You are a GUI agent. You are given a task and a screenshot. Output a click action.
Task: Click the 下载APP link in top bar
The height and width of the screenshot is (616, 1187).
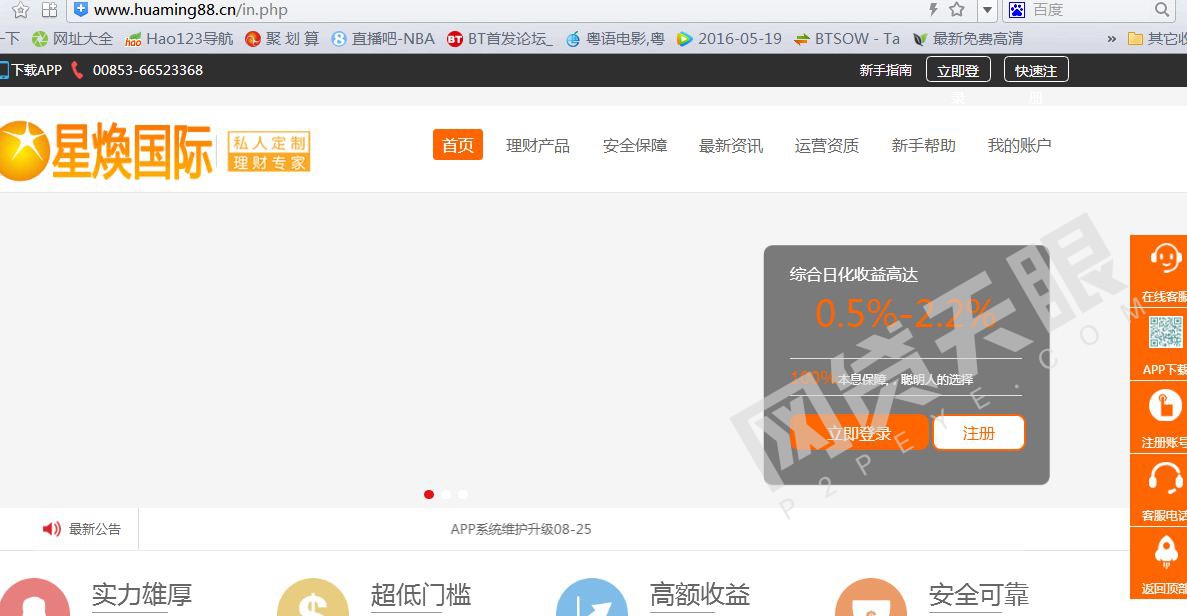(x=31, y=70)
